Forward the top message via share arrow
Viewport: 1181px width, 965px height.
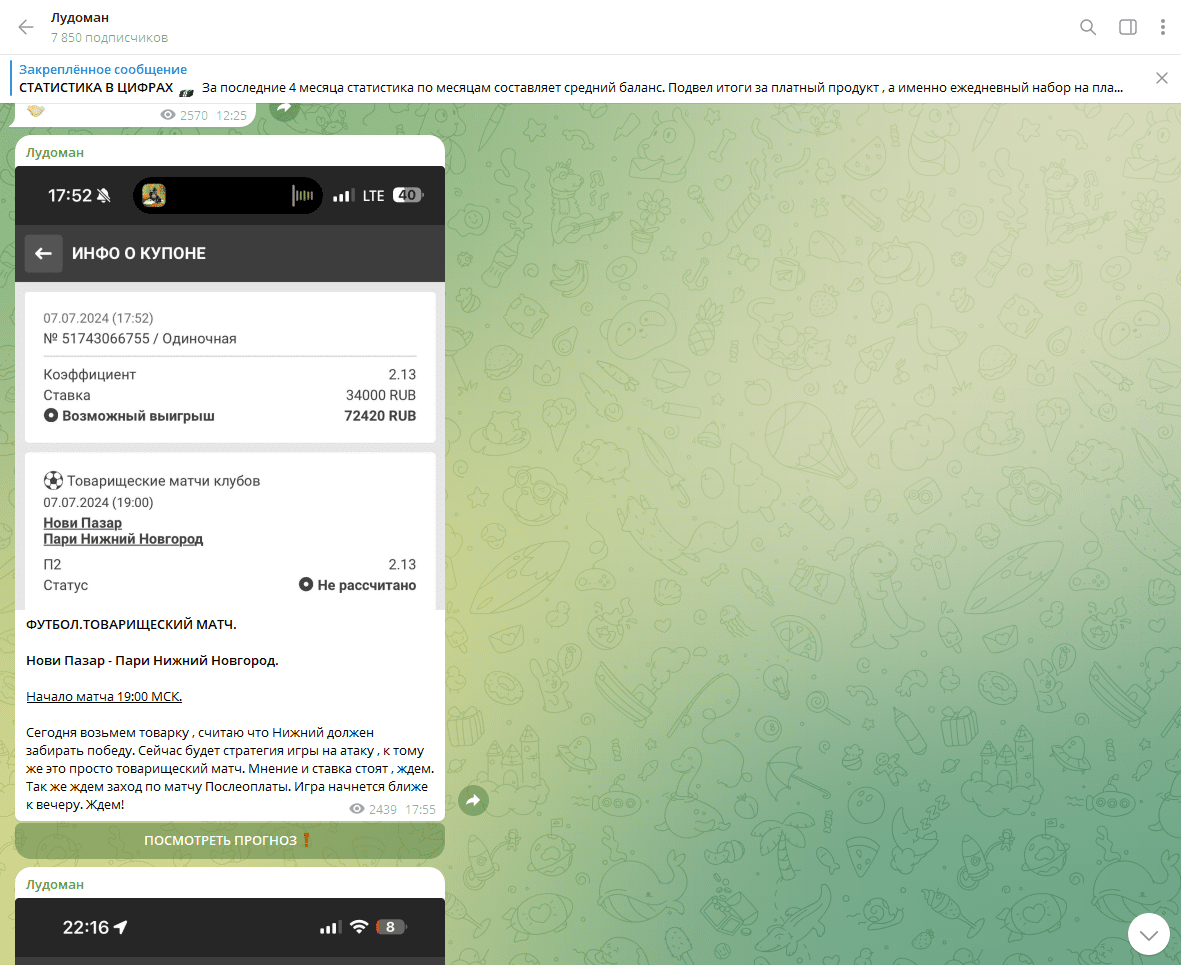tap(284, 107)
